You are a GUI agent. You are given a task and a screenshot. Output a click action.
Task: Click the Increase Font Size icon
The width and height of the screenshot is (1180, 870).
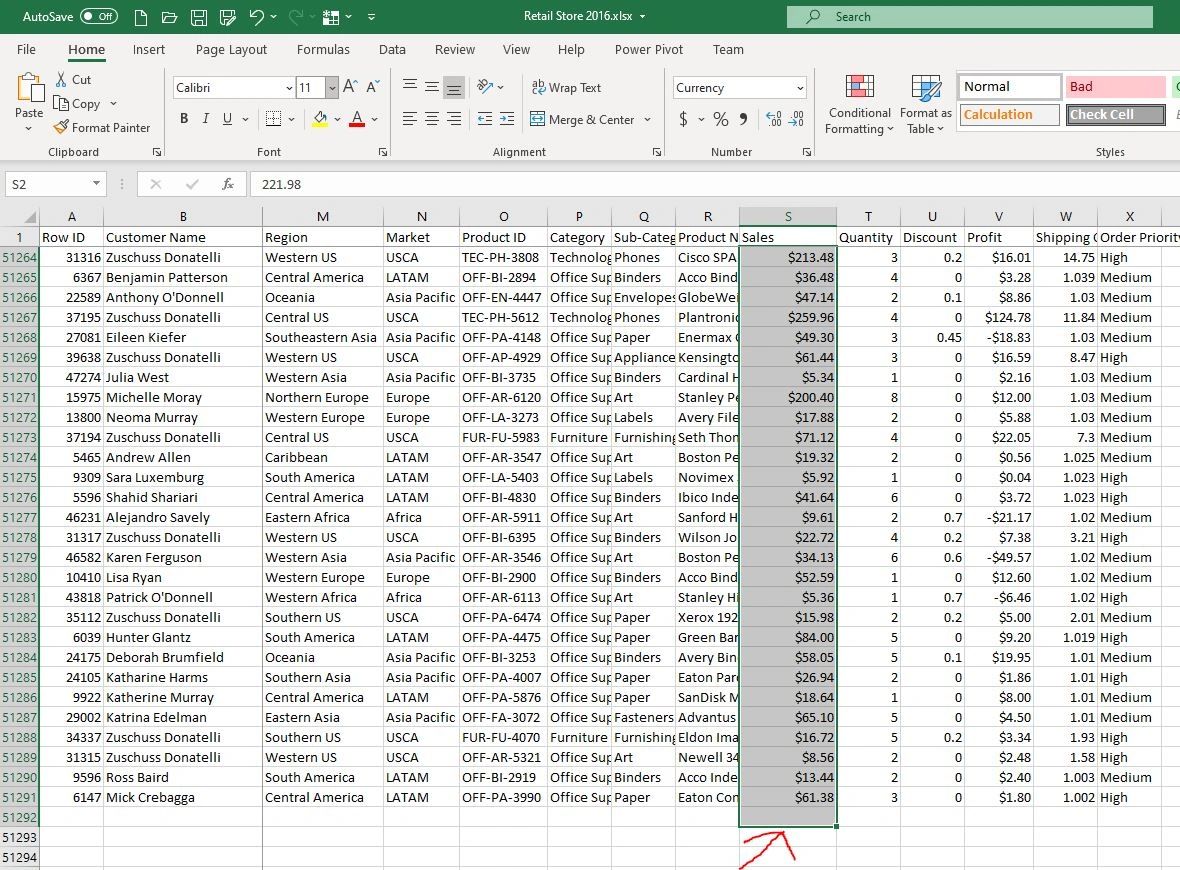350,88
